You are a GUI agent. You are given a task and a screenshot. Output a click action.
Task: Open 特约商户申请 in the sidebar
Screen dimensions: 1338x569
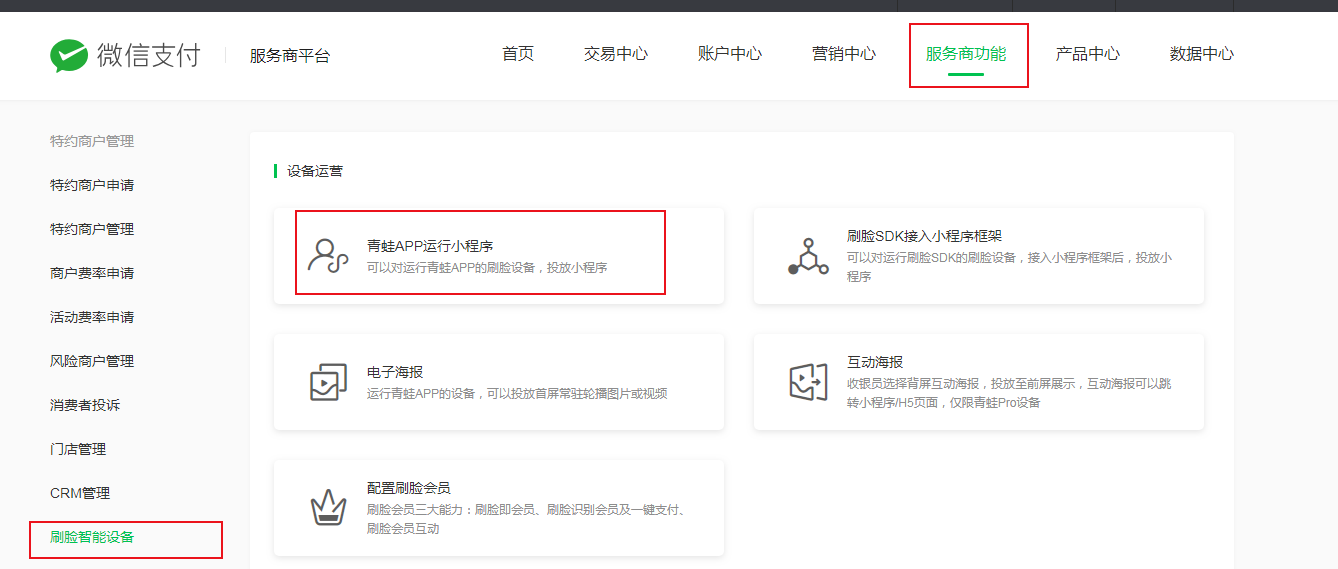click(x=92, y=185)
